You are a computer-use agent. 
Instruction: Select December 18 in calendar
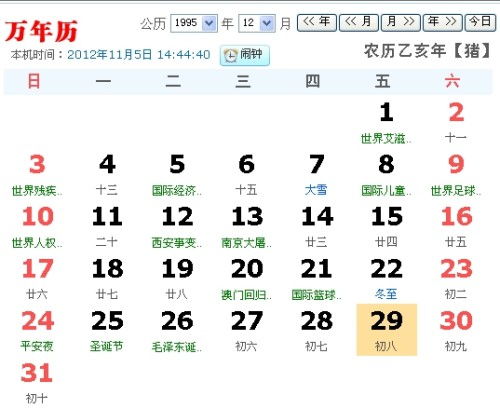(x=107, y=279)
